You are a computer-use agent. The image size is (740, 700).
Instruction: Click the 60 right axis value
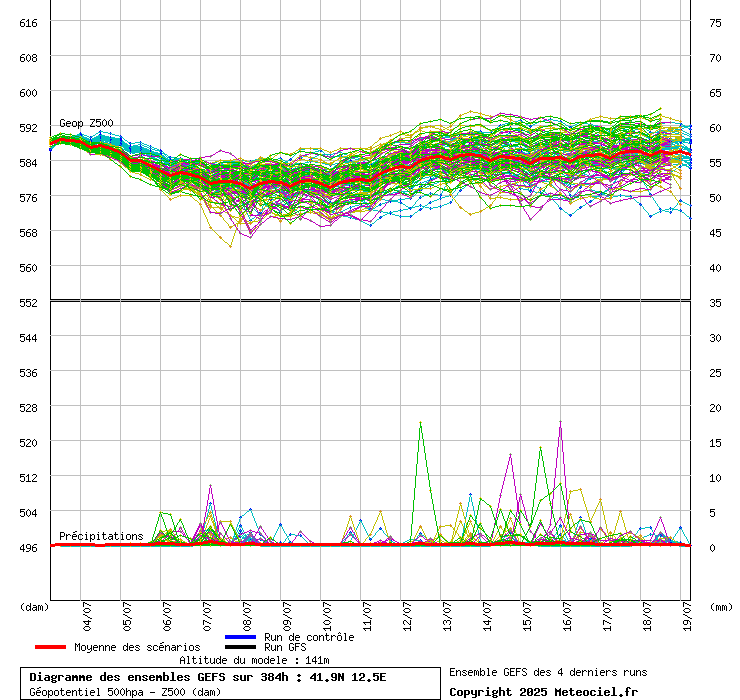[x=715, y=128]
